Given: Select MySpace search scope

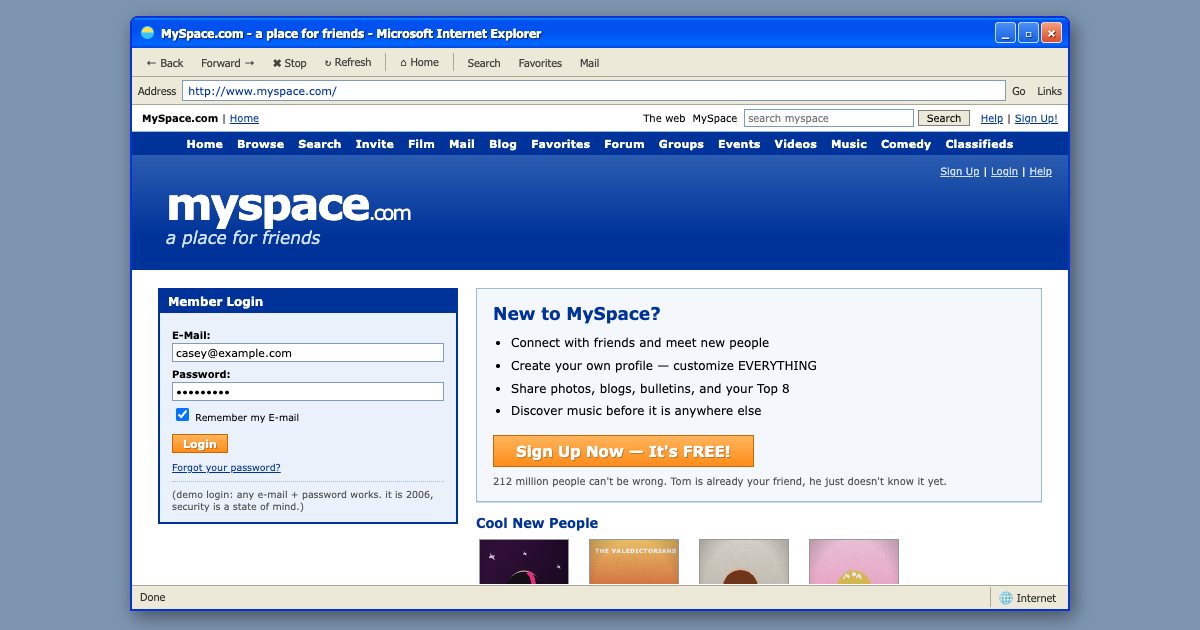Looking at the screenshot, I should pos(715,118).
